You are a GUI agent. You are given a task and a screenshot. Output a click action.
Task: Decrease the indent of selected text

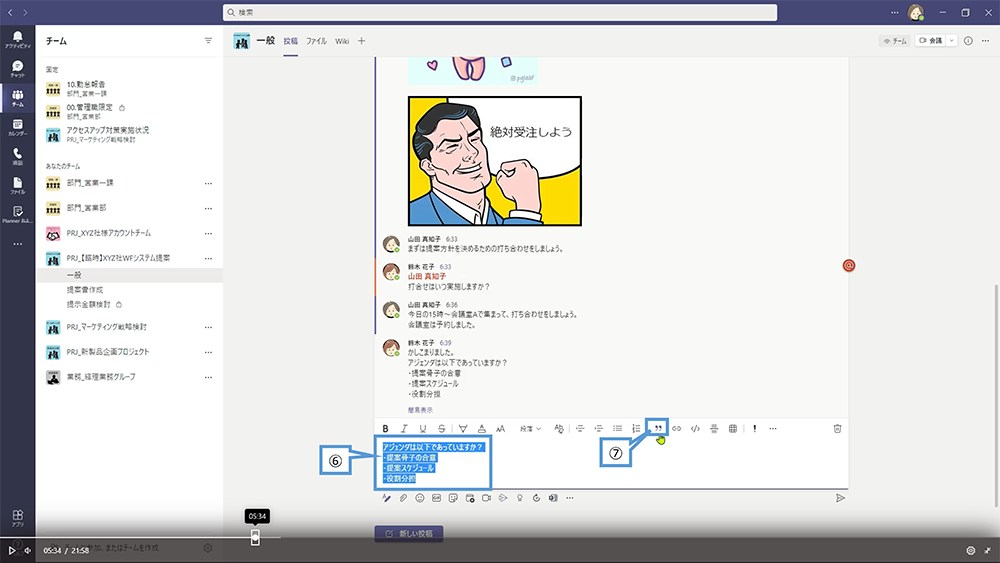pyautogui.click(x=580, y=428)
